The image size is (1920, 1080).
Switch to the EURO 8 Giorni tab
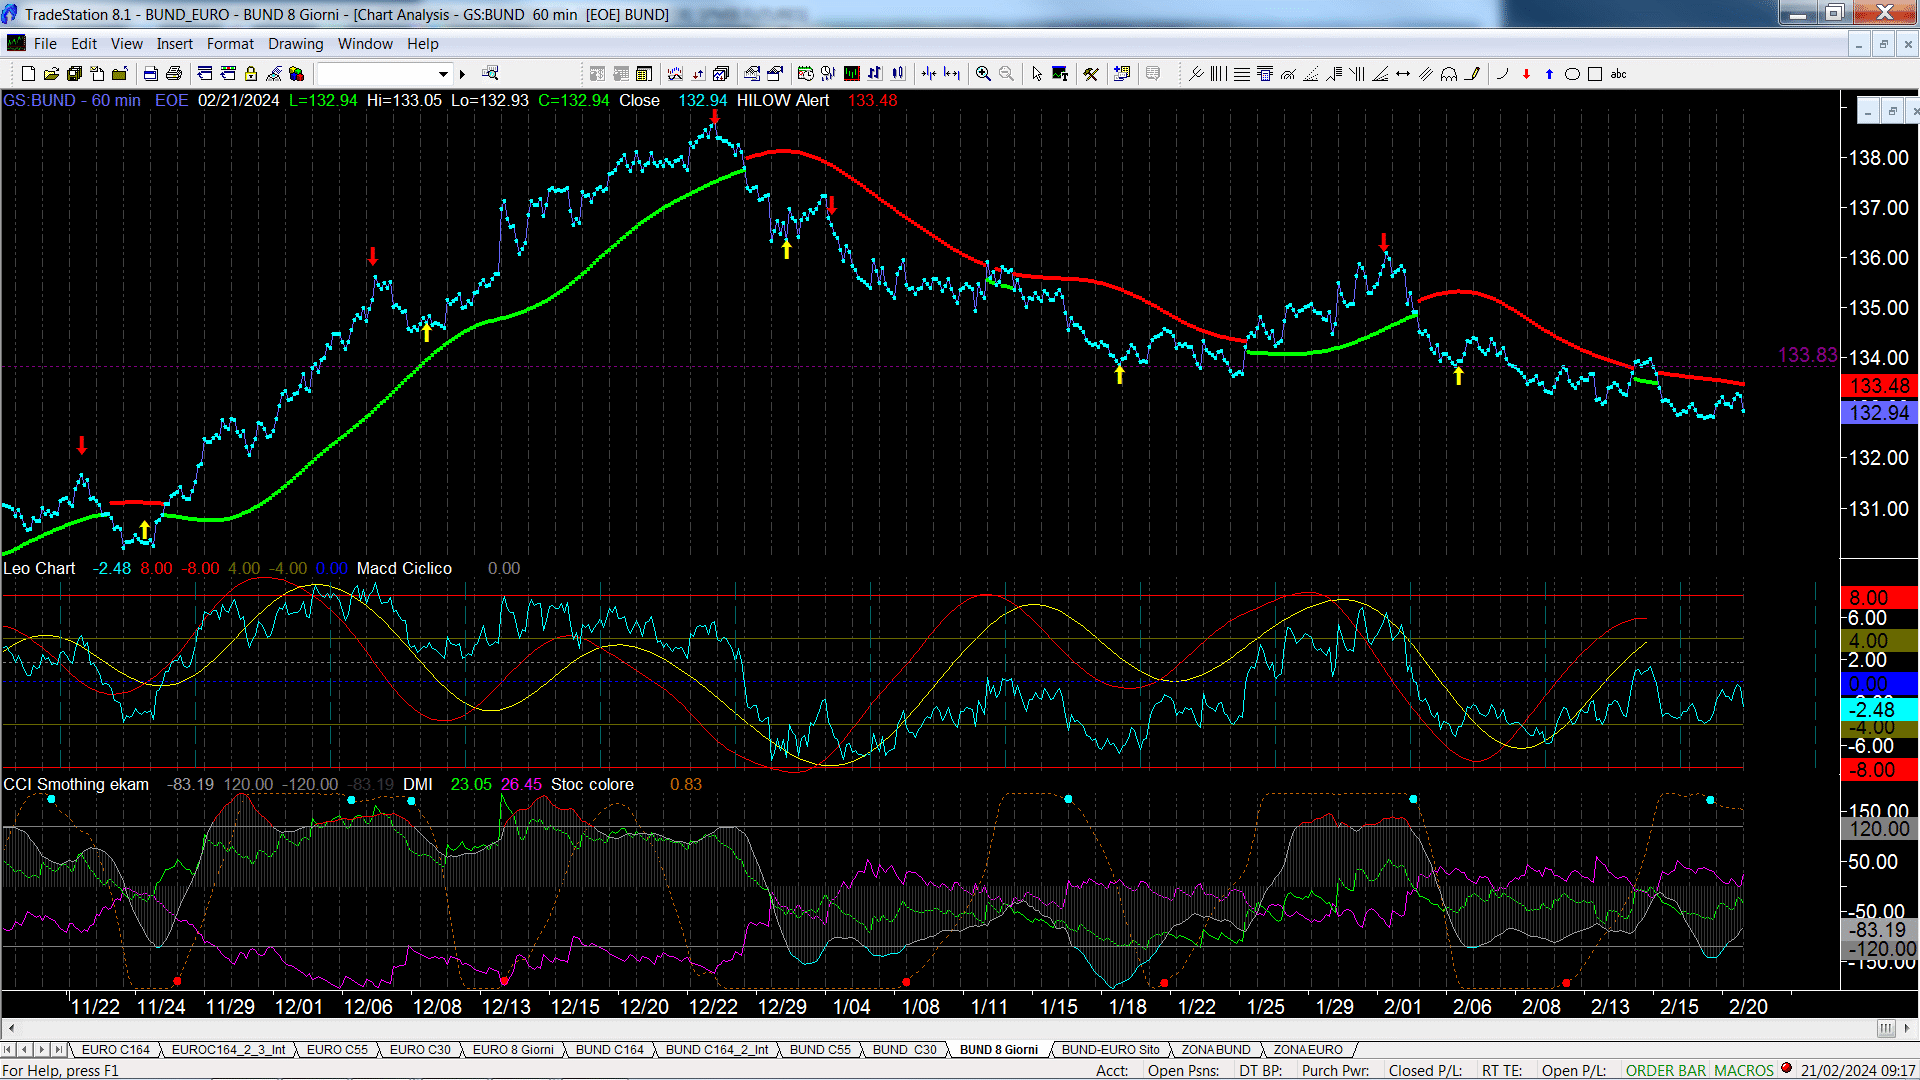click(x=513, y=1050)
